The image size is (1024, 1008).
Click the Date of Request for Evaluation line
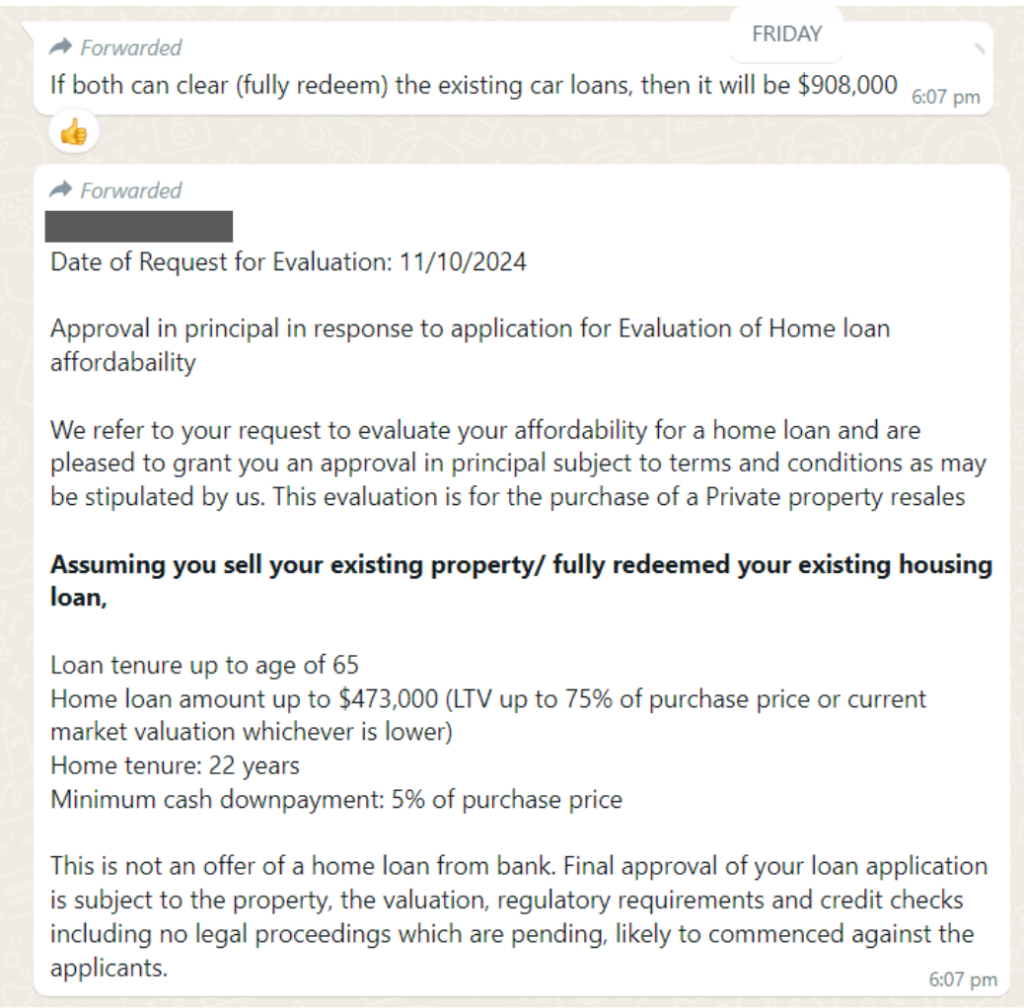tap(288, 263)
